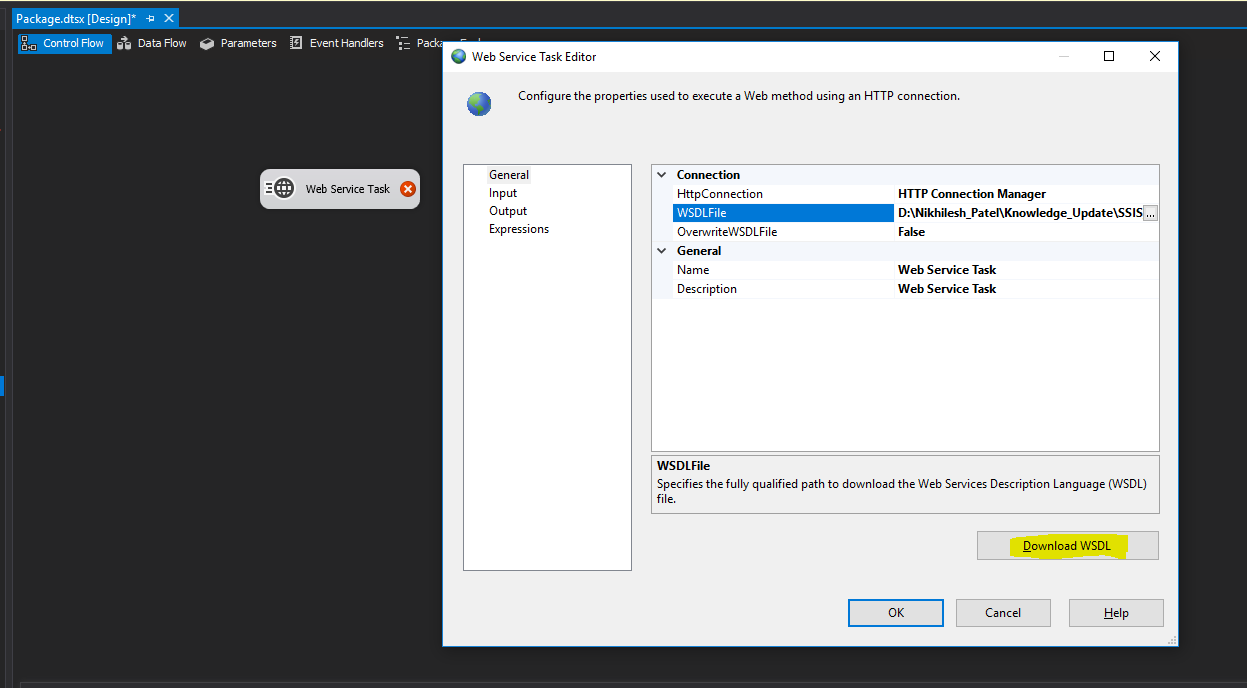Select the OverwriteWSDLFile False value
Screen dimensions: 1247x688
[x=1025, y=232]
